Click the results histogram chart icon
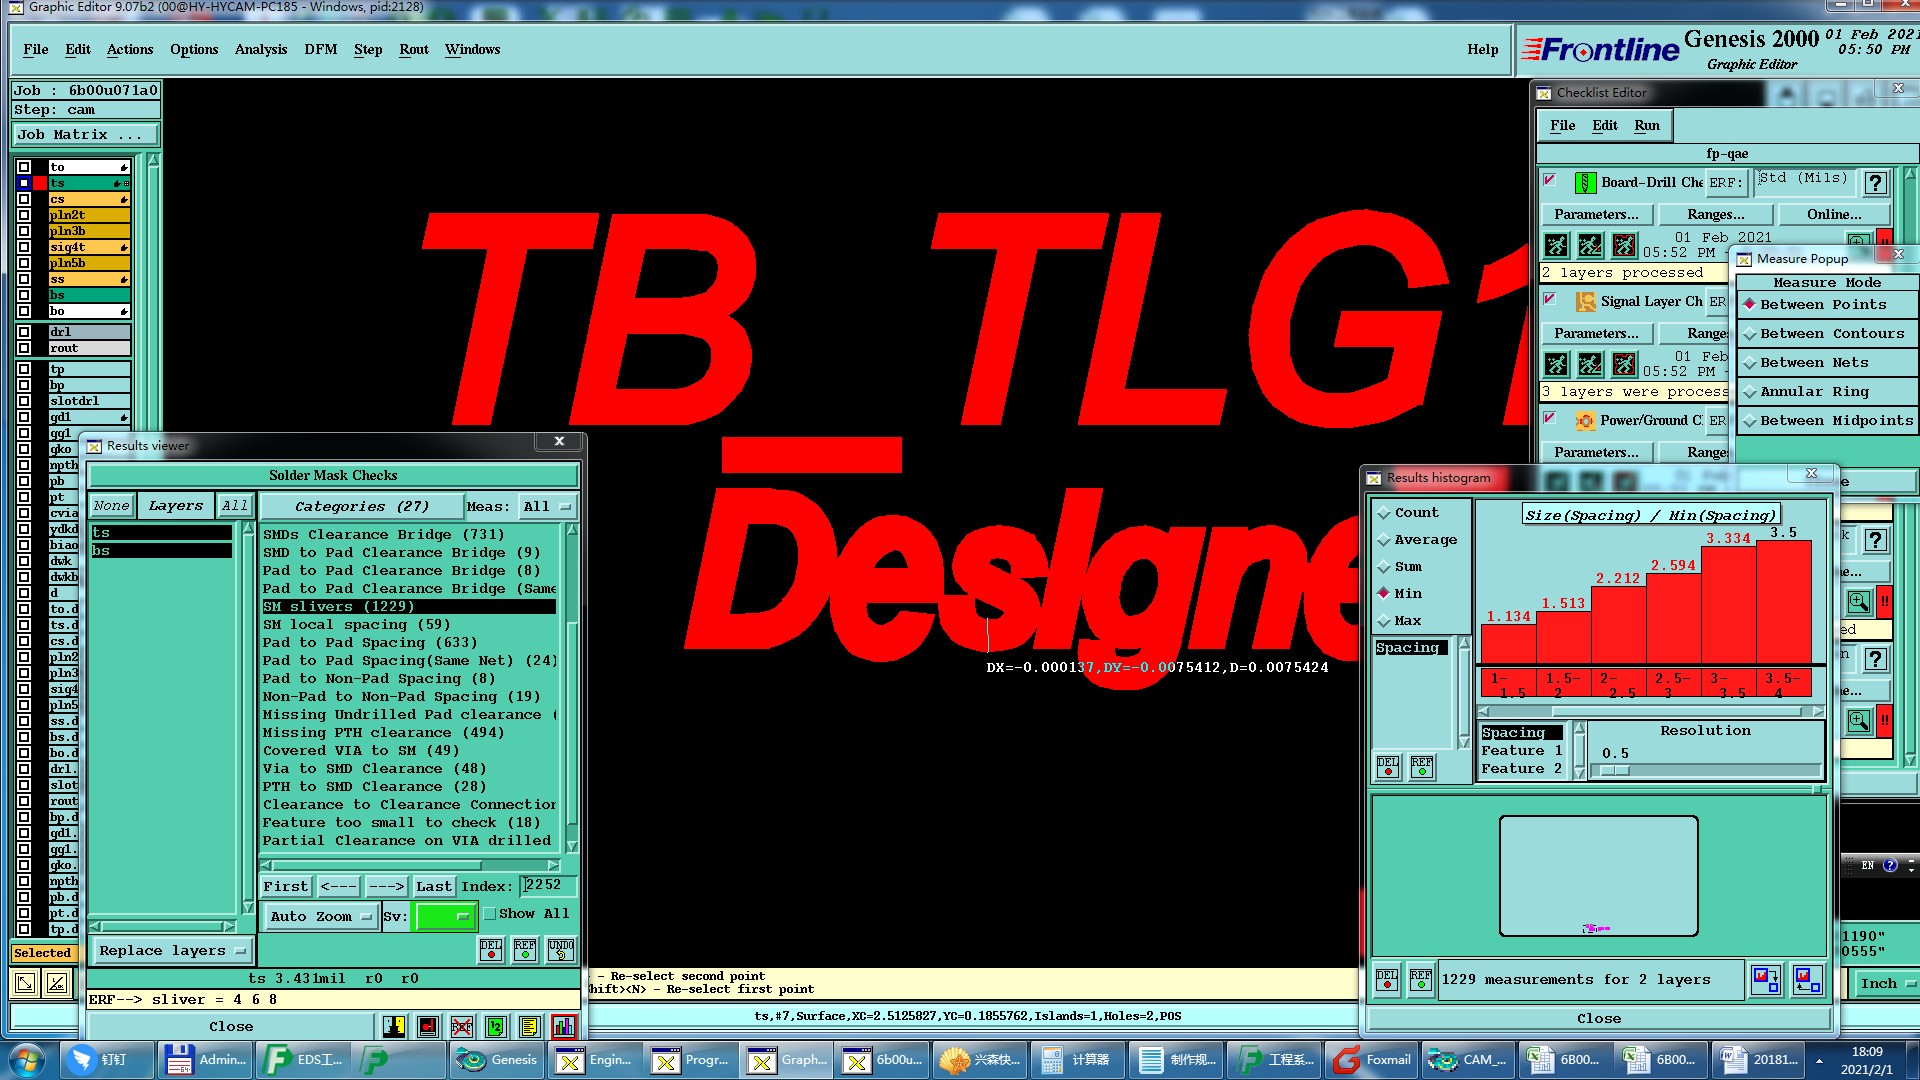 563,1026
